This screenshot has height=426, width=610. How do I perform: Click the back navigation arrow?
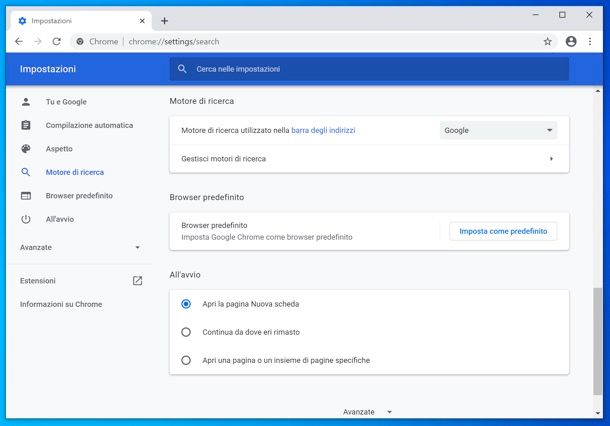pyautogui.click(x=19, y=41)
